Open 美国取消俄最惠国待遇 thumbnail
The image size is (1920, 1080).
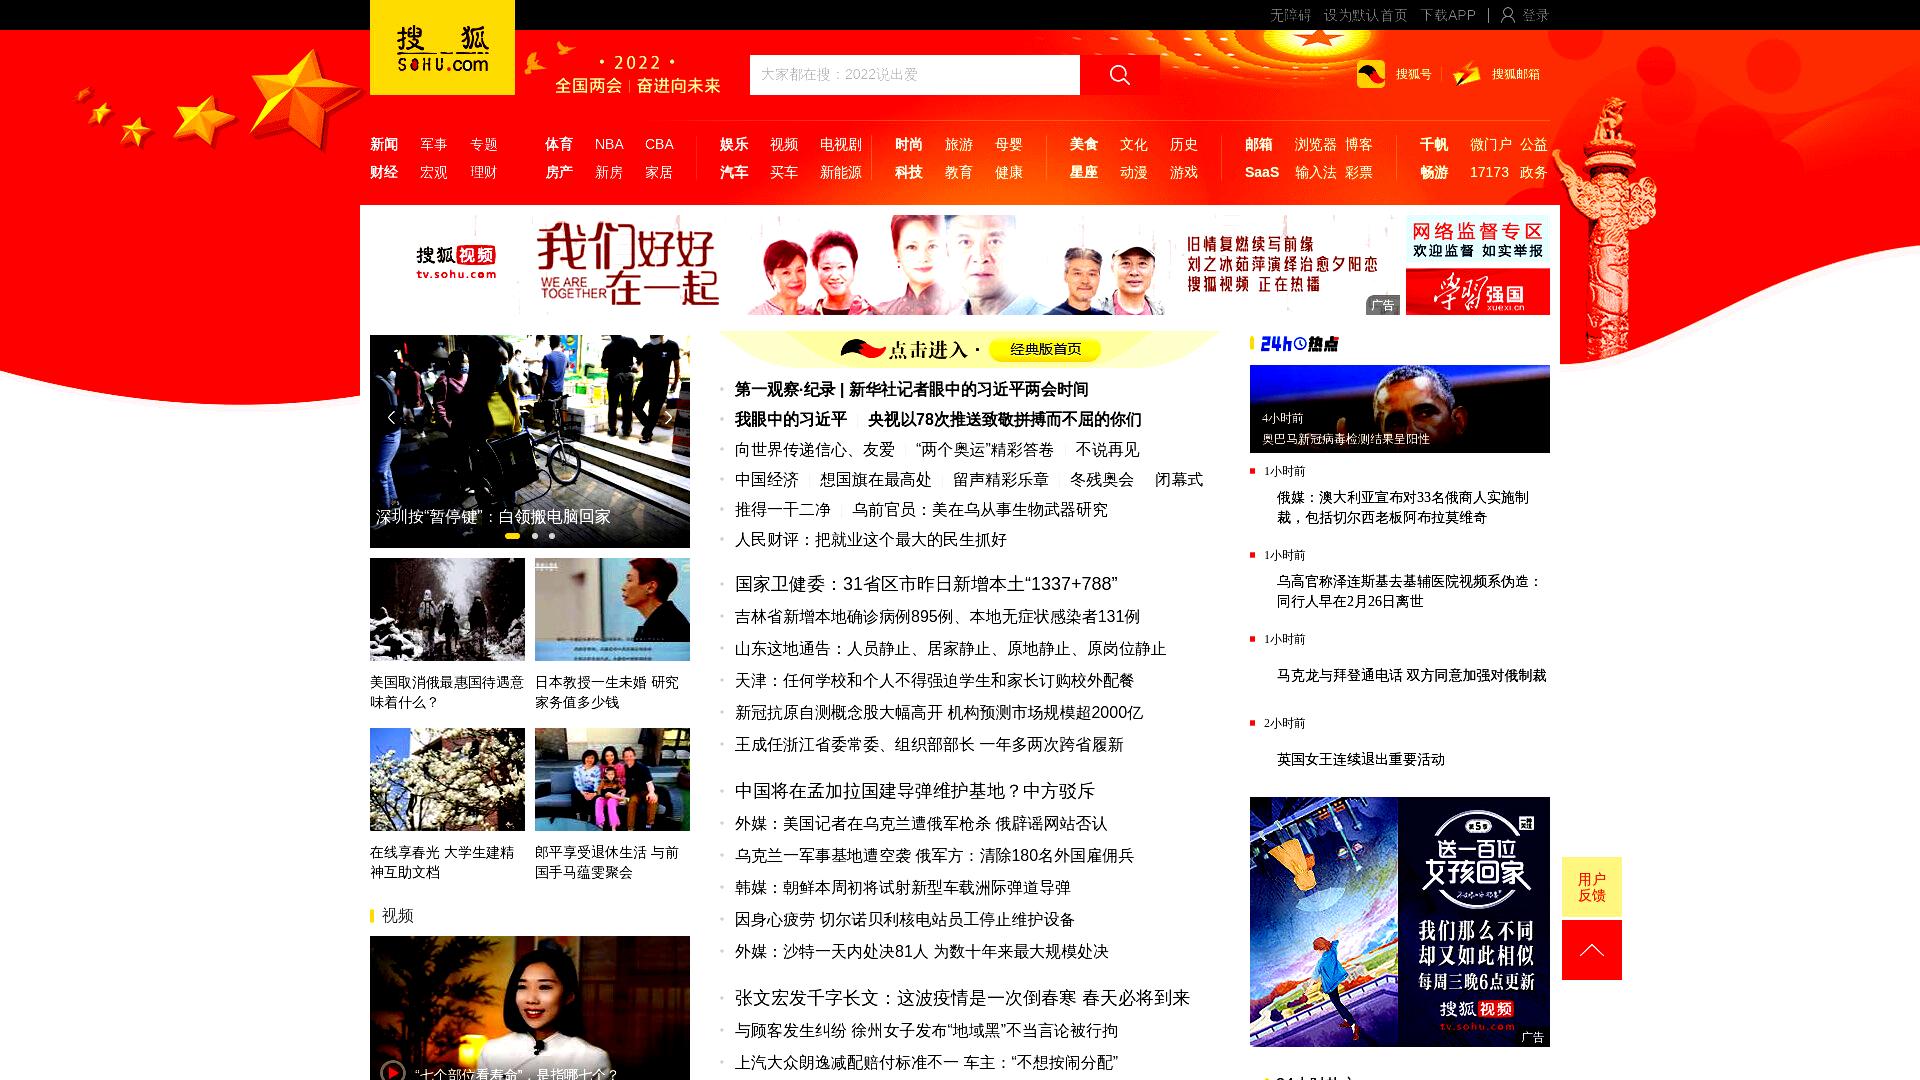point(447,609)
